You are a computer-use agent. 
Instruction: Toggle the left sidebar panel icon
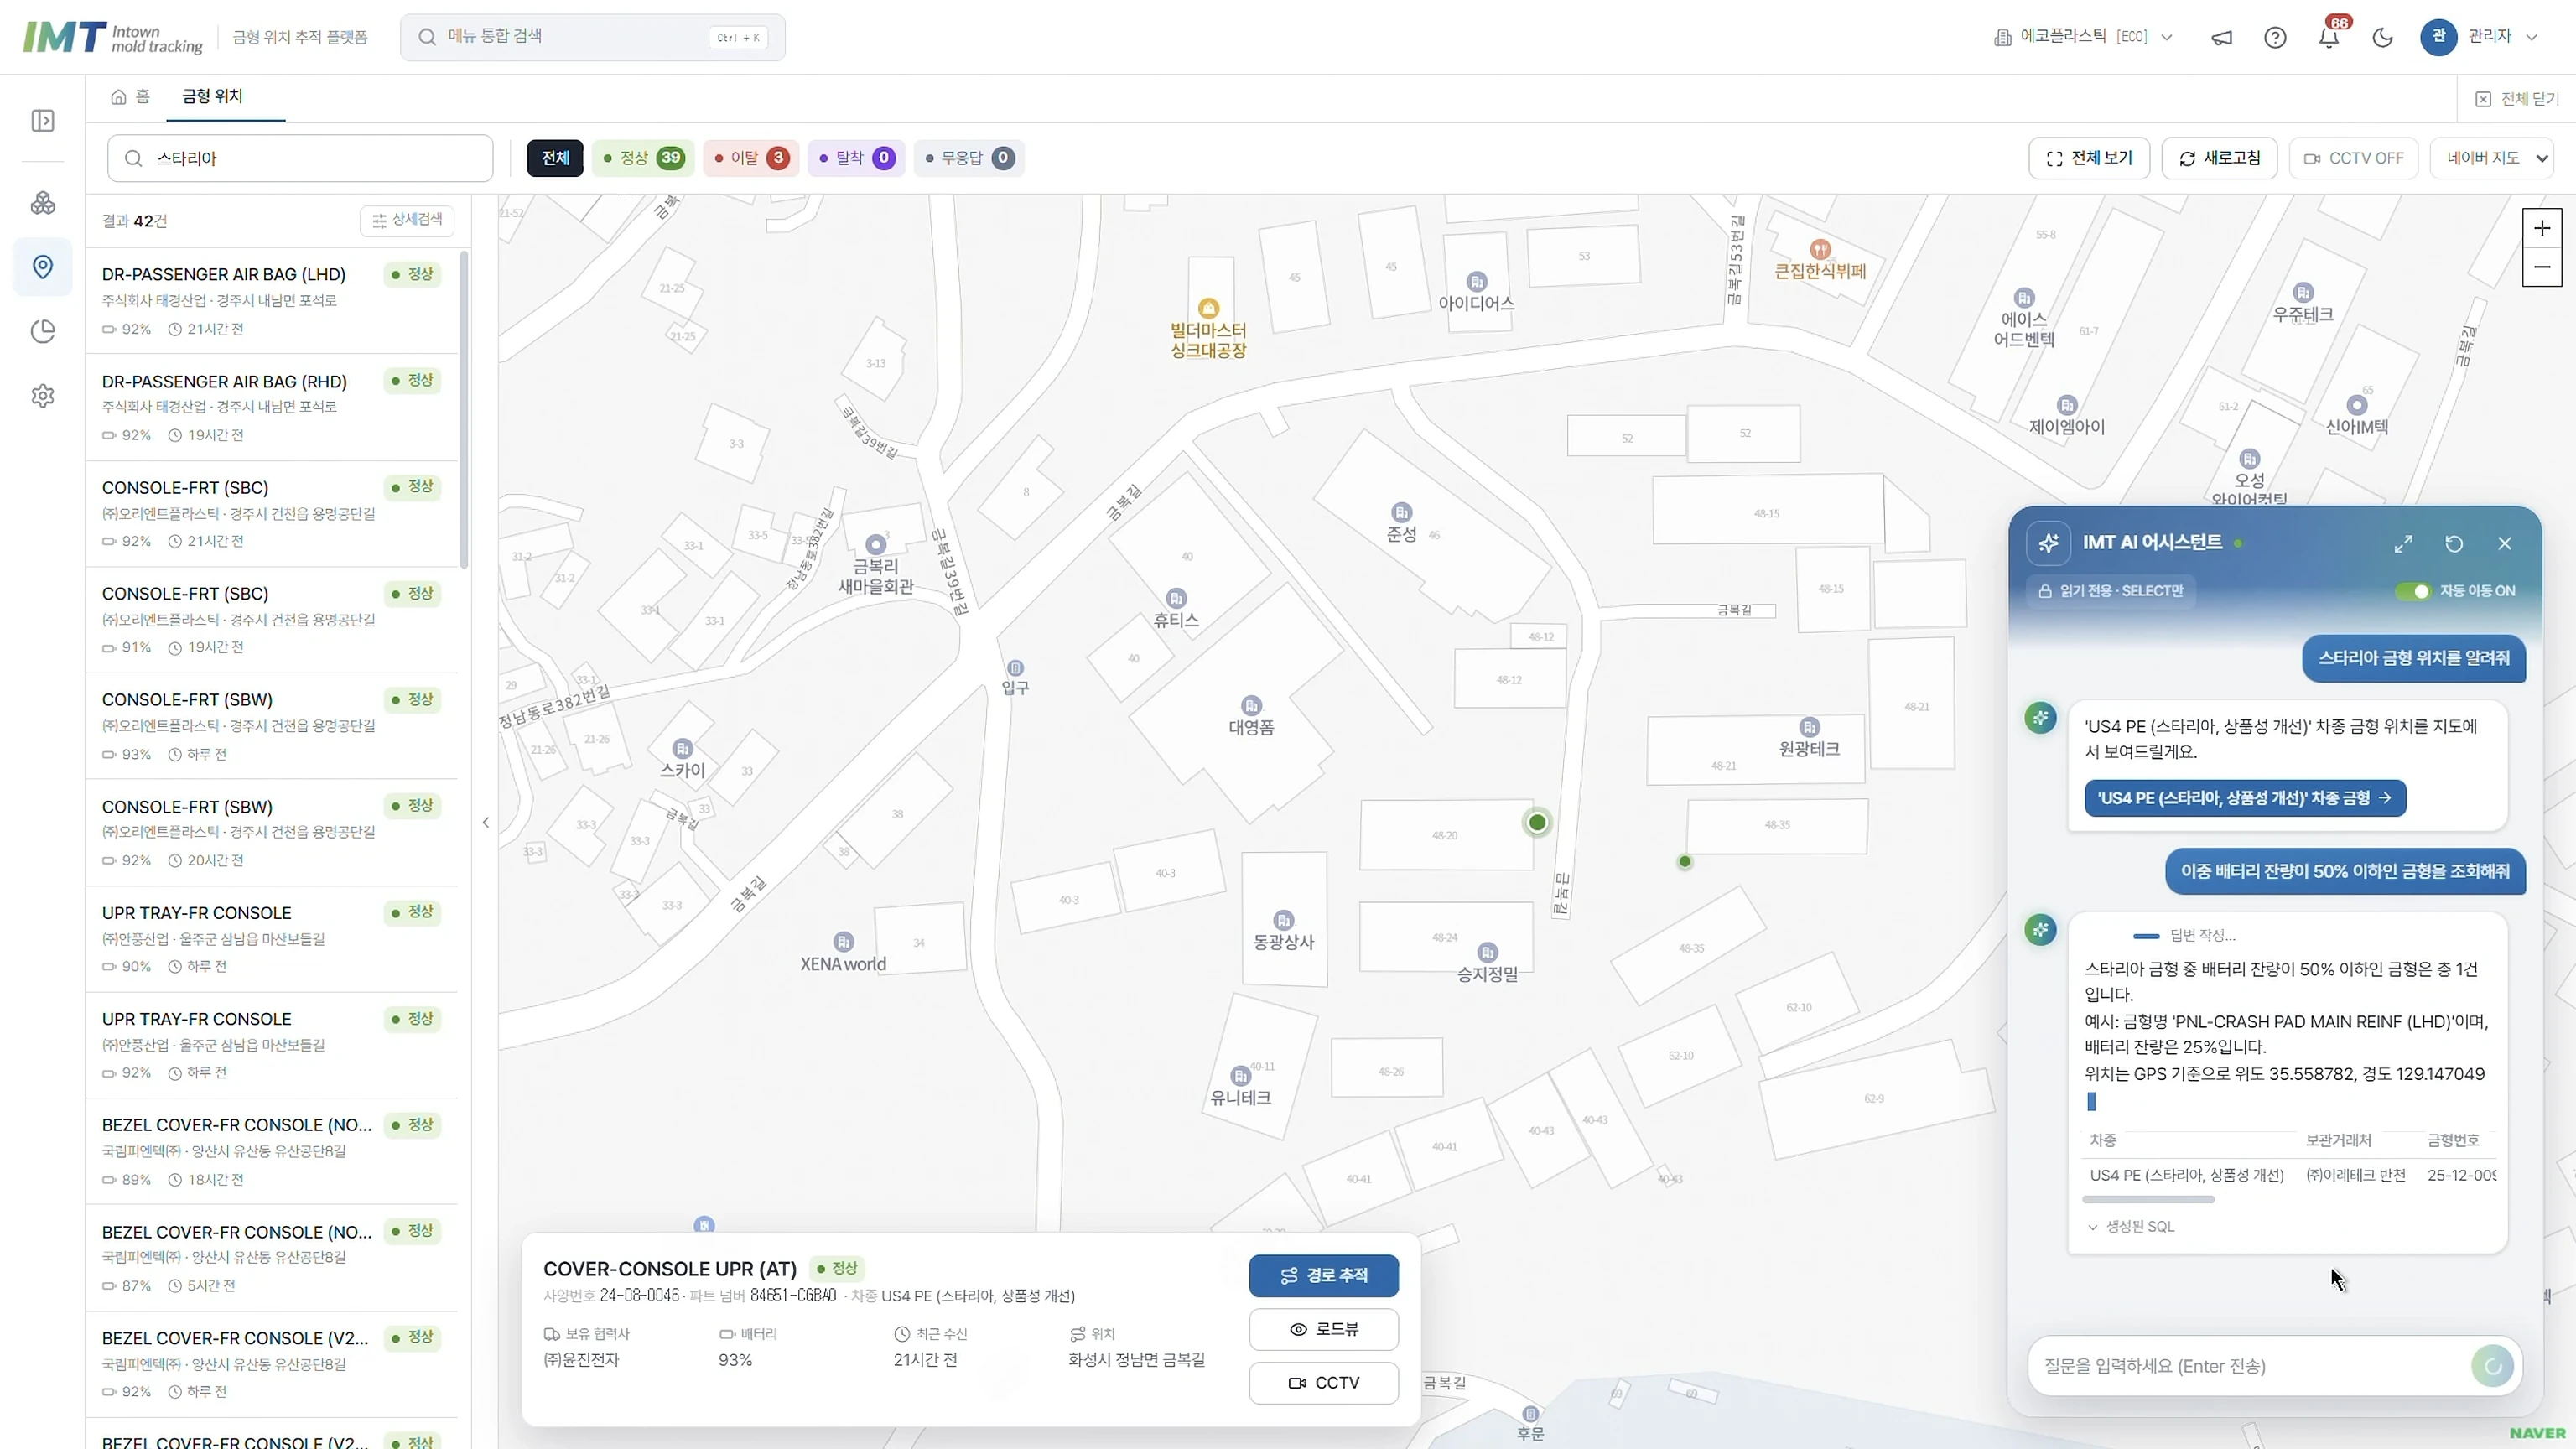pyautogui.click(x=43, y=121)
